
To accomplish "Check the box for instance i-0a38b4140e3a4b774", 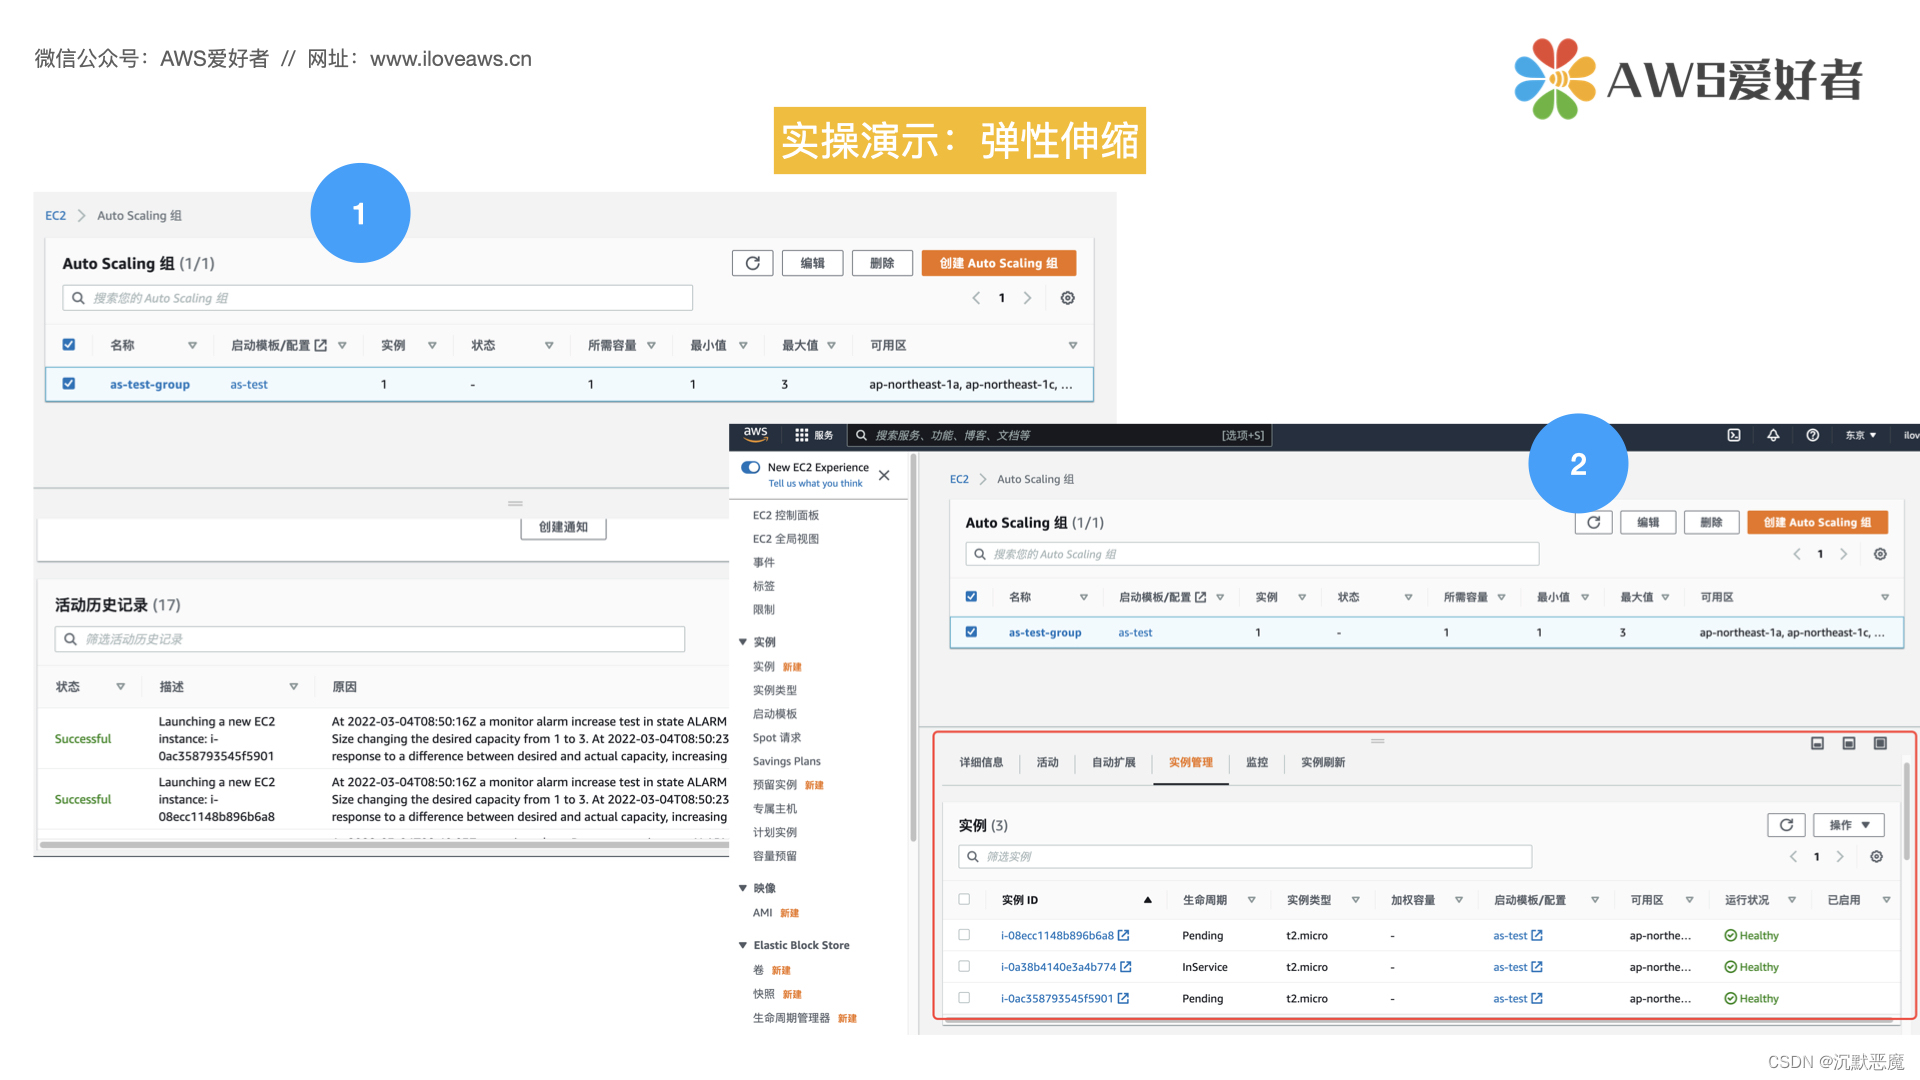I will pos(964,966).
